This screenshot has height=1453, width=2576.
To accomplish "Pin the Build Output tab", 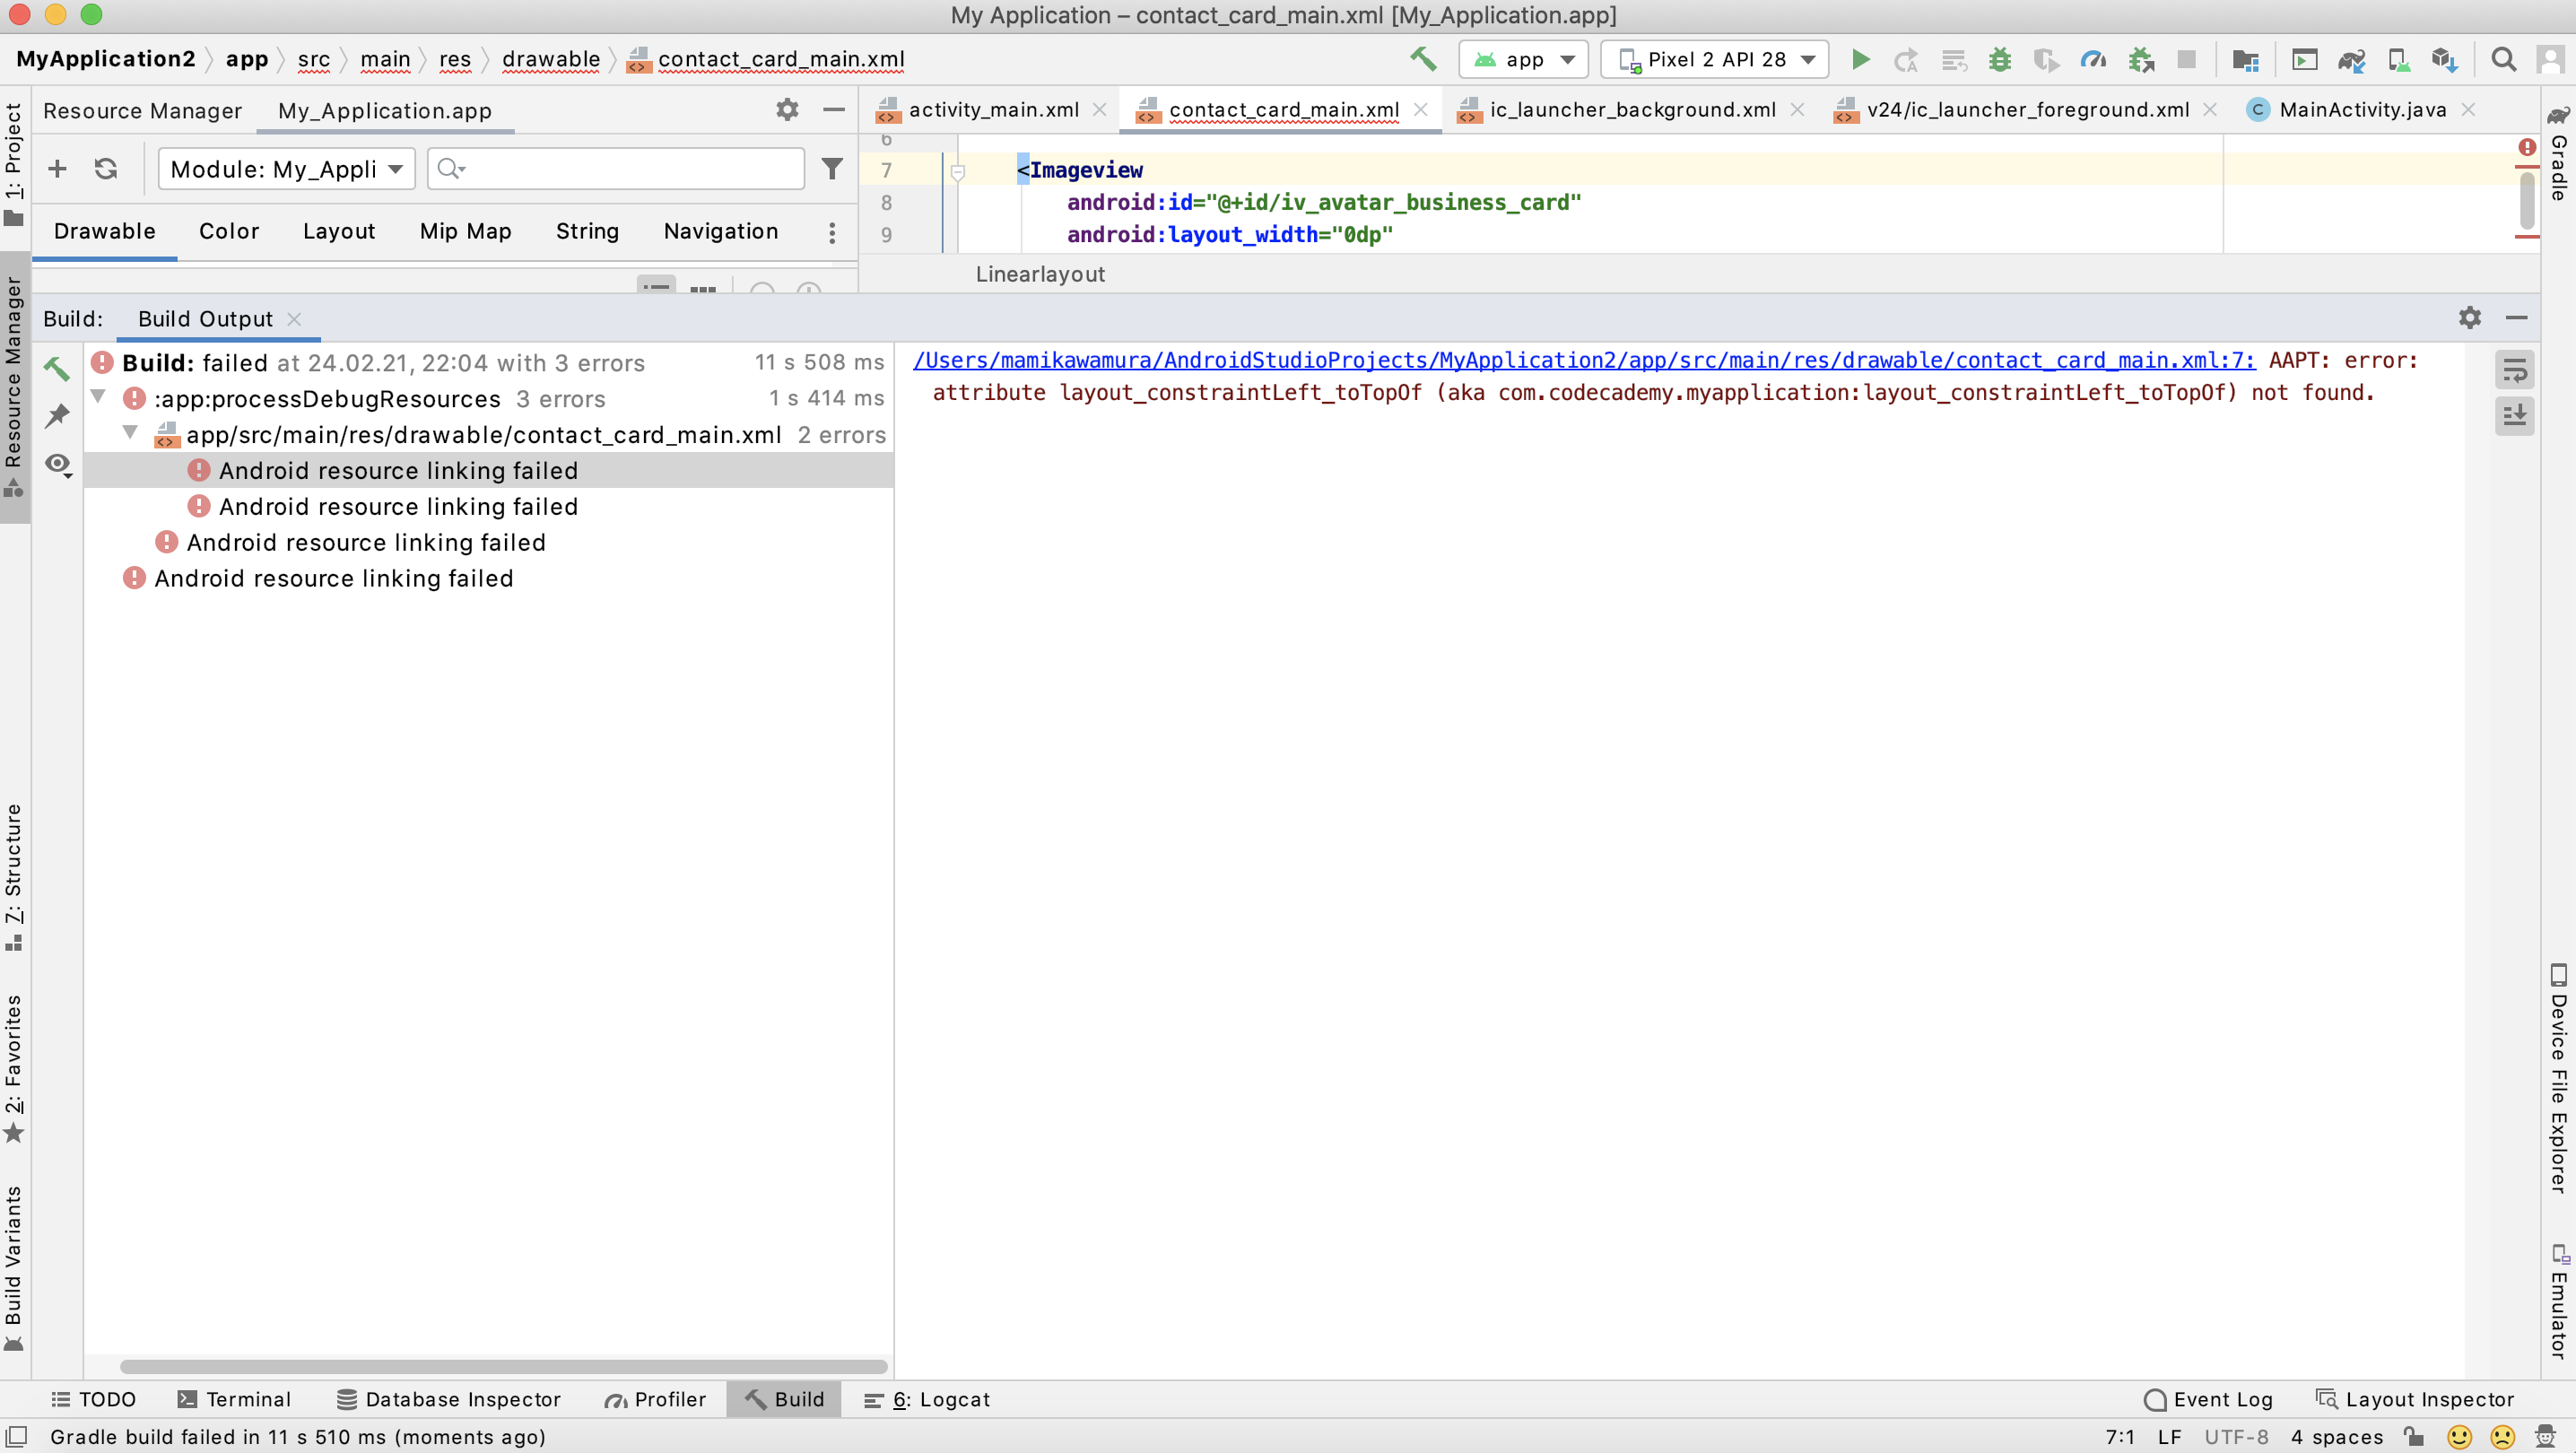I will pyautogui.click(x=57, y=416).
